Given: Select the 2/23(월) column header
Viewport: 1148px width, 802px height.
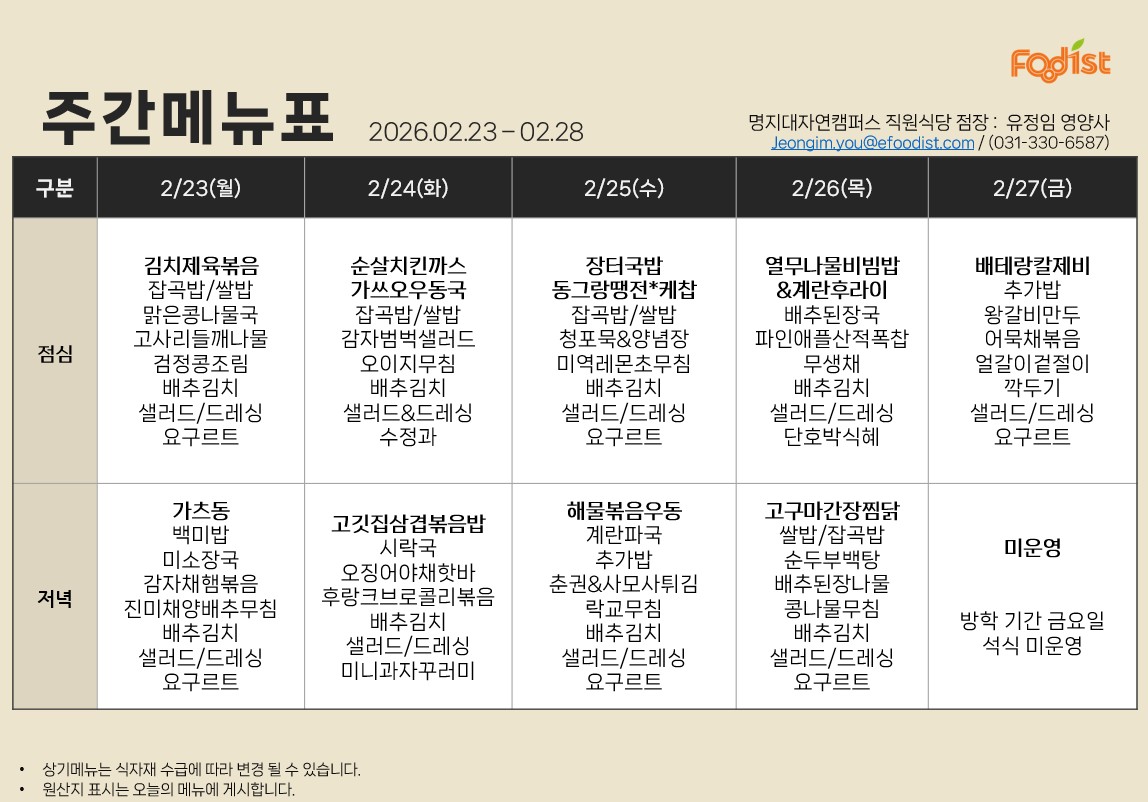Looking at the screenshot, I should point(200,187).
